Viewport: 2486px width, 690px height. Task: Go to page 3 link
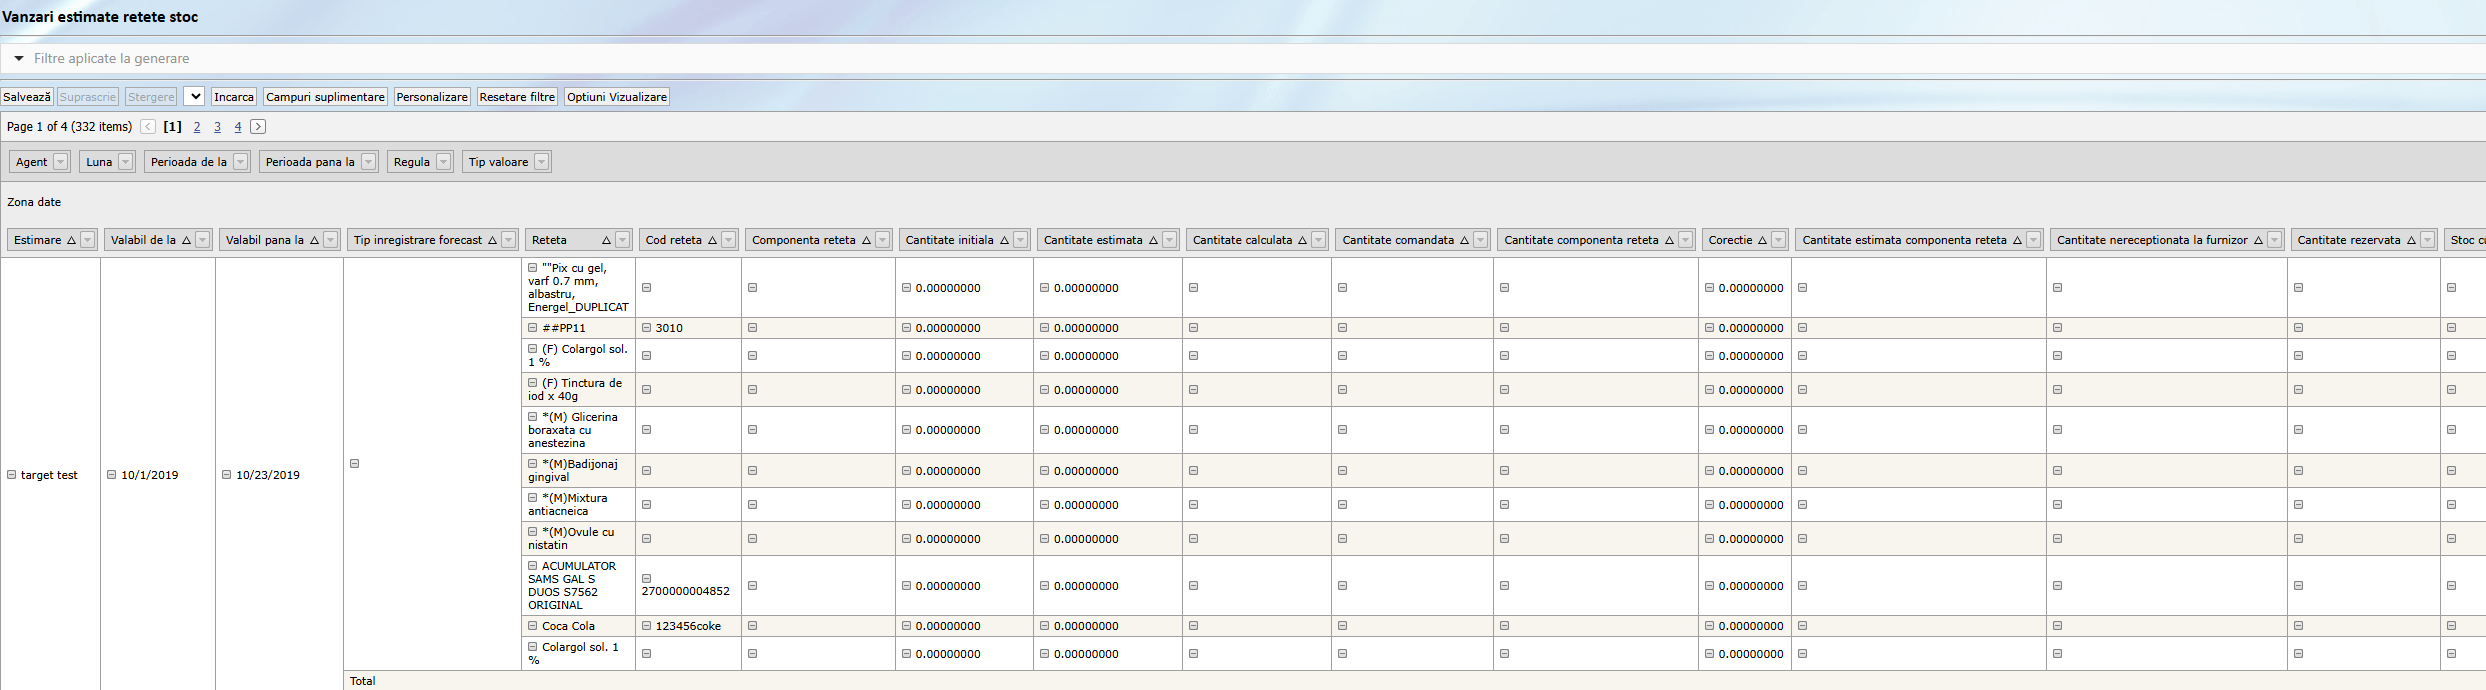[217, 127]
